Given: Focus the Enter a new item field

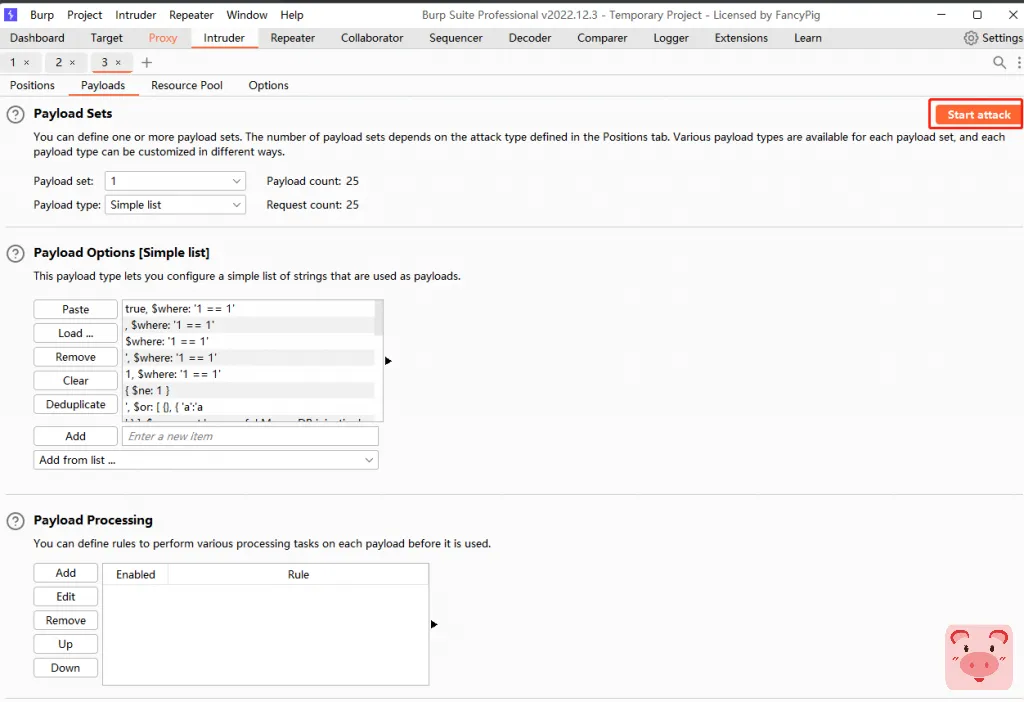Looking at the screenshot, I should click(x=250, y=436).
